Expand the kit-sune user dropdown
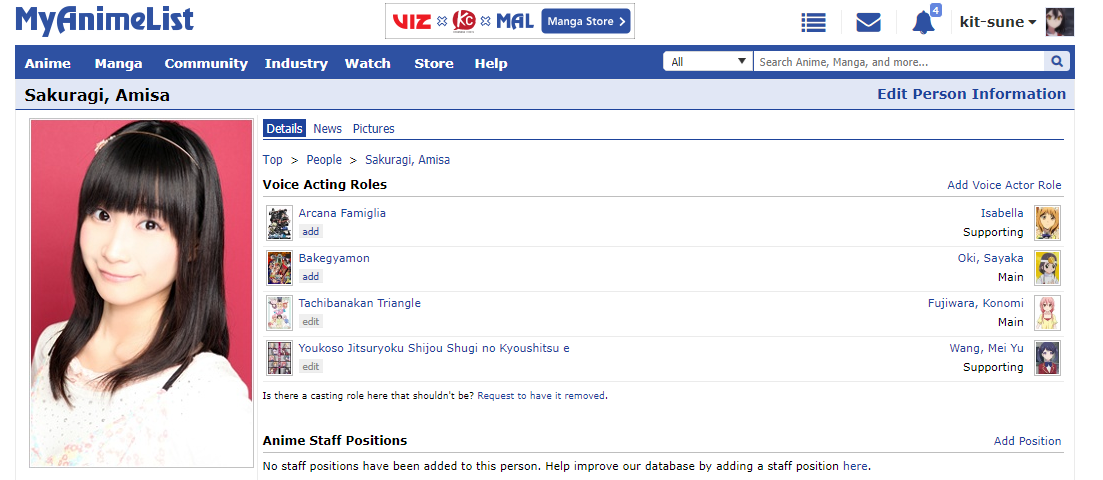 [997, 22]
